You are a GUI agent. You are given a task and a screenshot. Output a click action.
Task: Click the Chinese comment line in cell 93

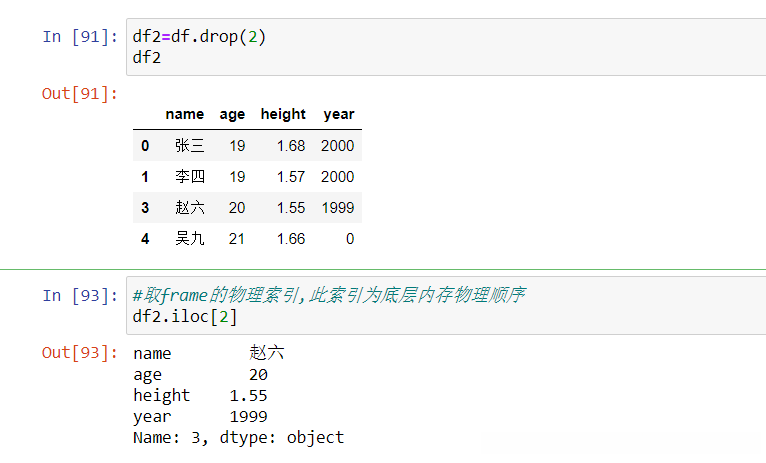330,296
